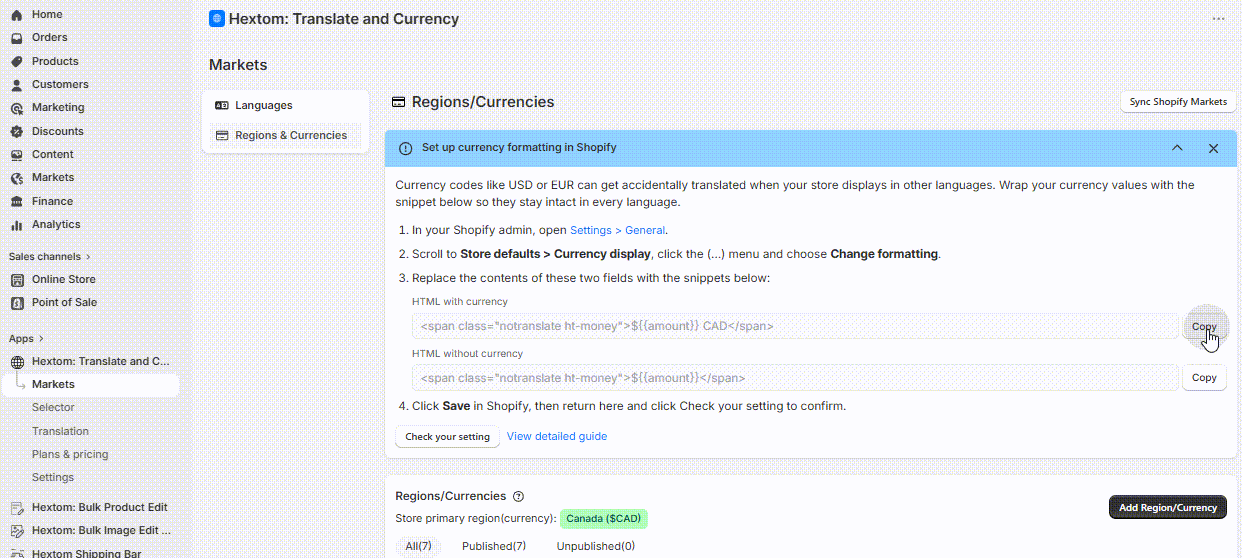Expand Sales channels section
The height and width of the screenshot is (558, 1242).
[50, 256]
